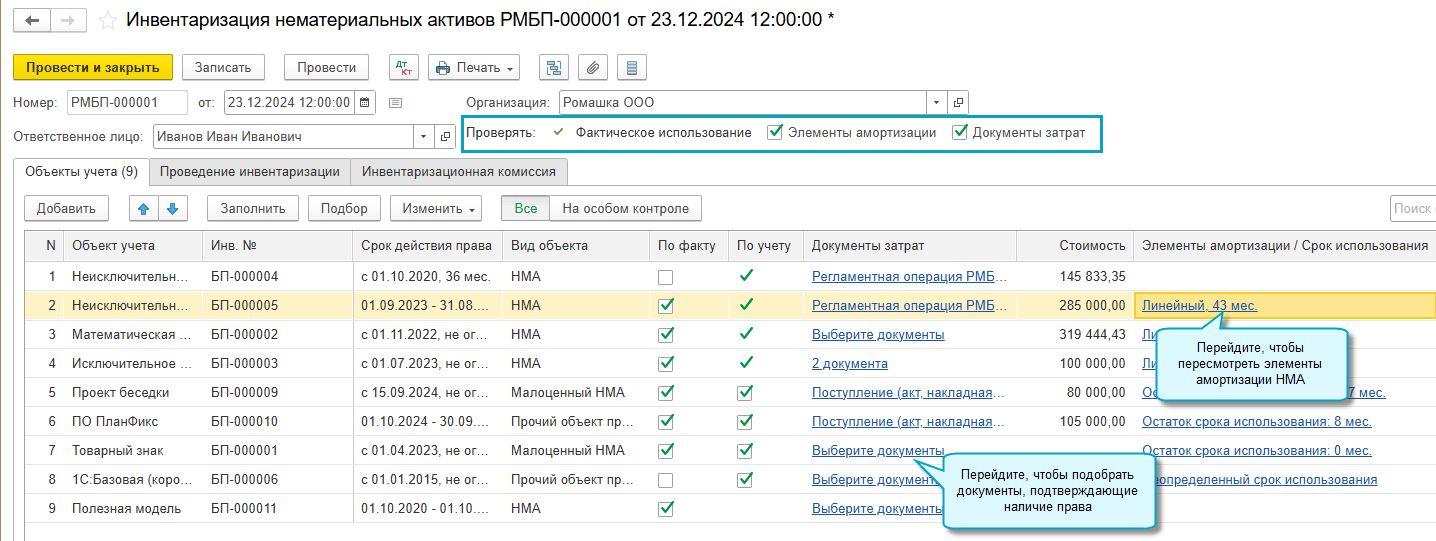Add document to favorites with star icon
The image size is (1436, 541).
(108, 20)
